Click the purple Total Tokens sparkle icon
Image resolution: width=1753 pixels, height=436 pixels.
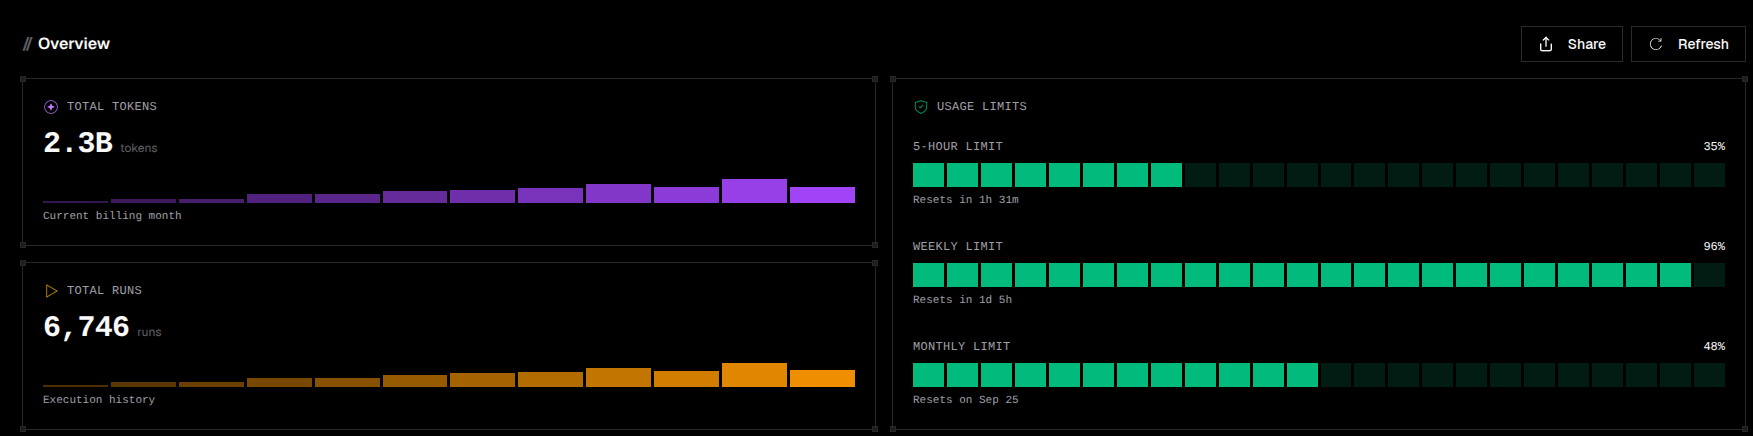[51, 107]
